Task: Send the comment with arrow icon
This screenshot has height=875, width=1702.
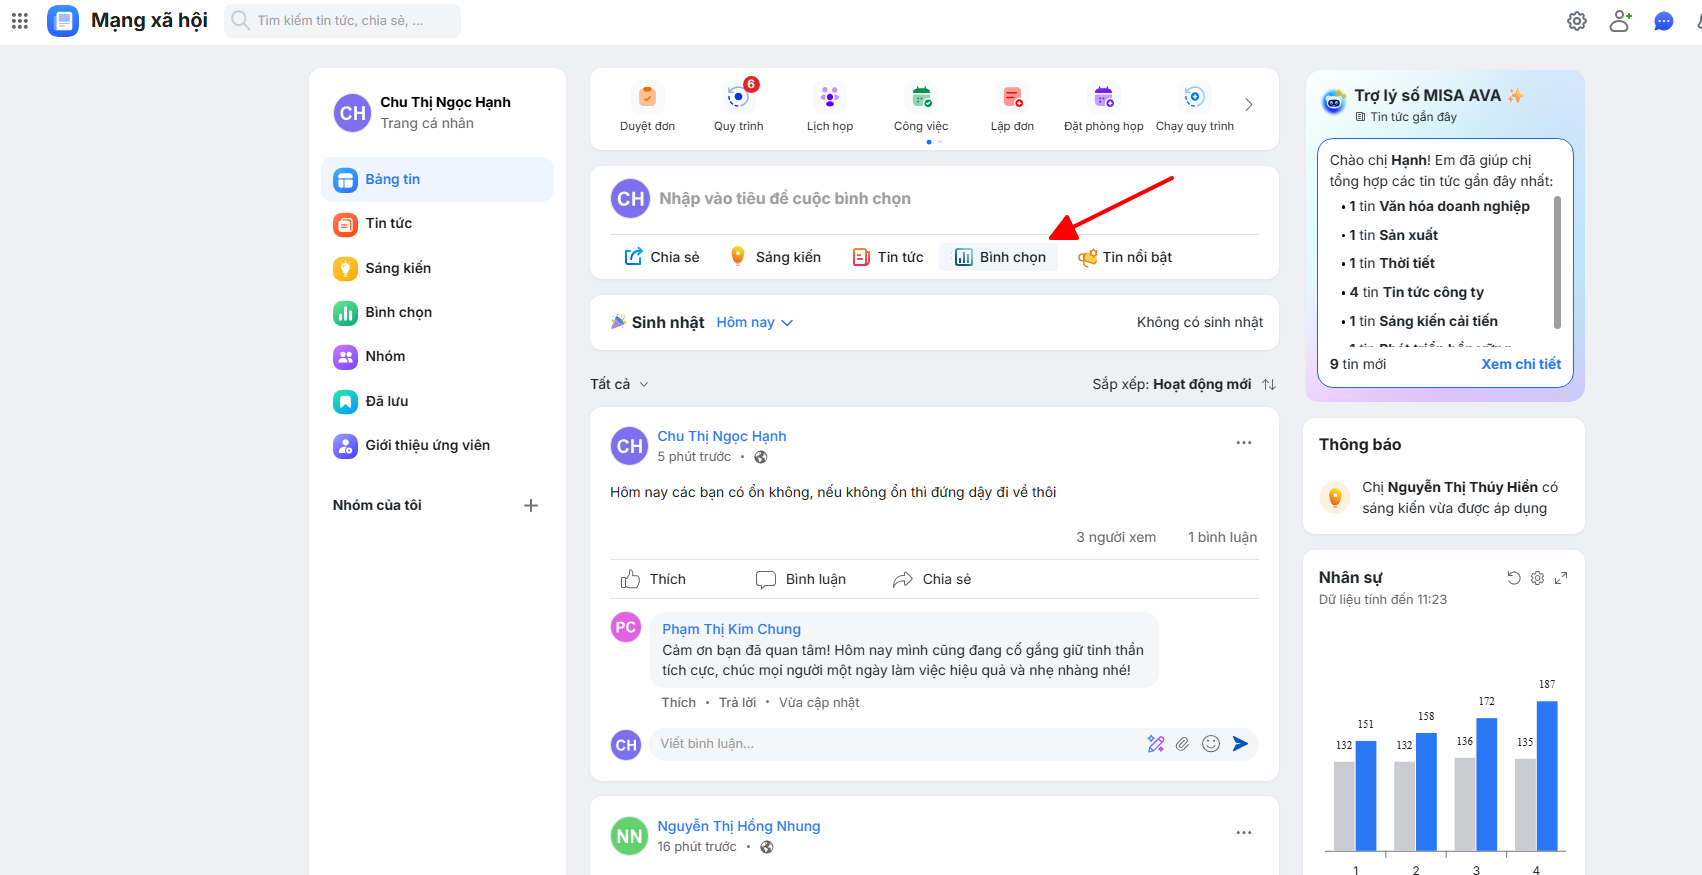Action: click(1241, 744)
